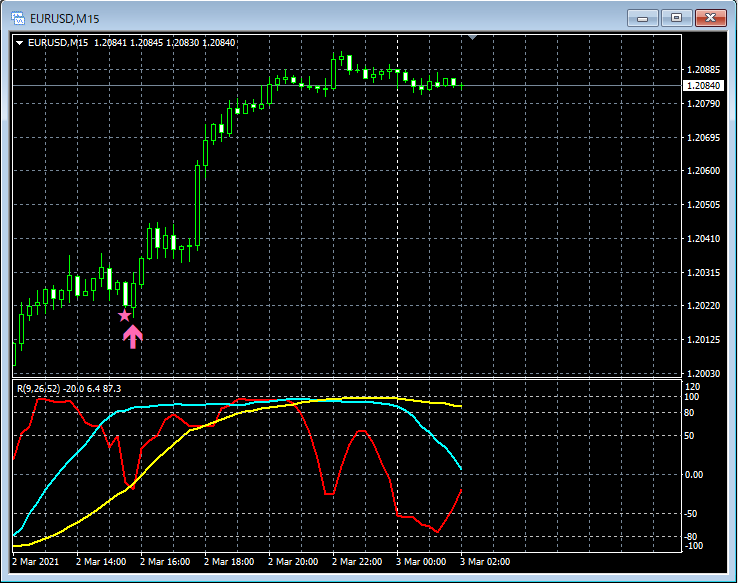Click the R(9,26,52) indicator label
Image resolution: width=739 pixels, height=583 pixels.
(69, 388)
